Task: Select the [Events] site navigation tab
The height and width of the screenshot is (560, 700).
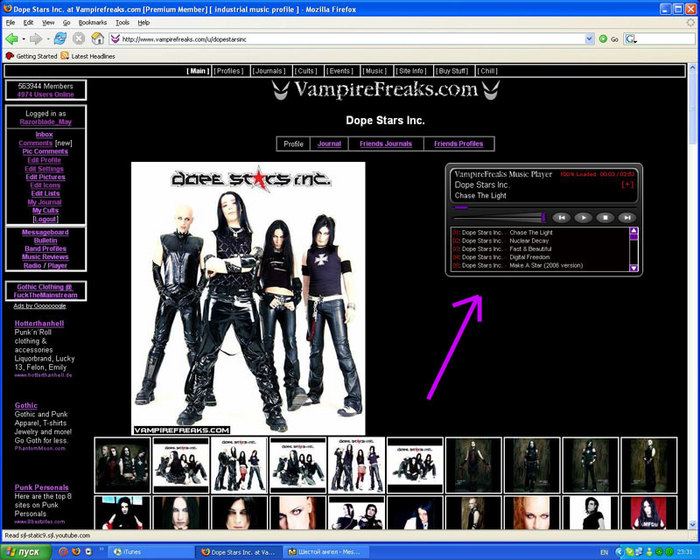Action: coord(340,71)
